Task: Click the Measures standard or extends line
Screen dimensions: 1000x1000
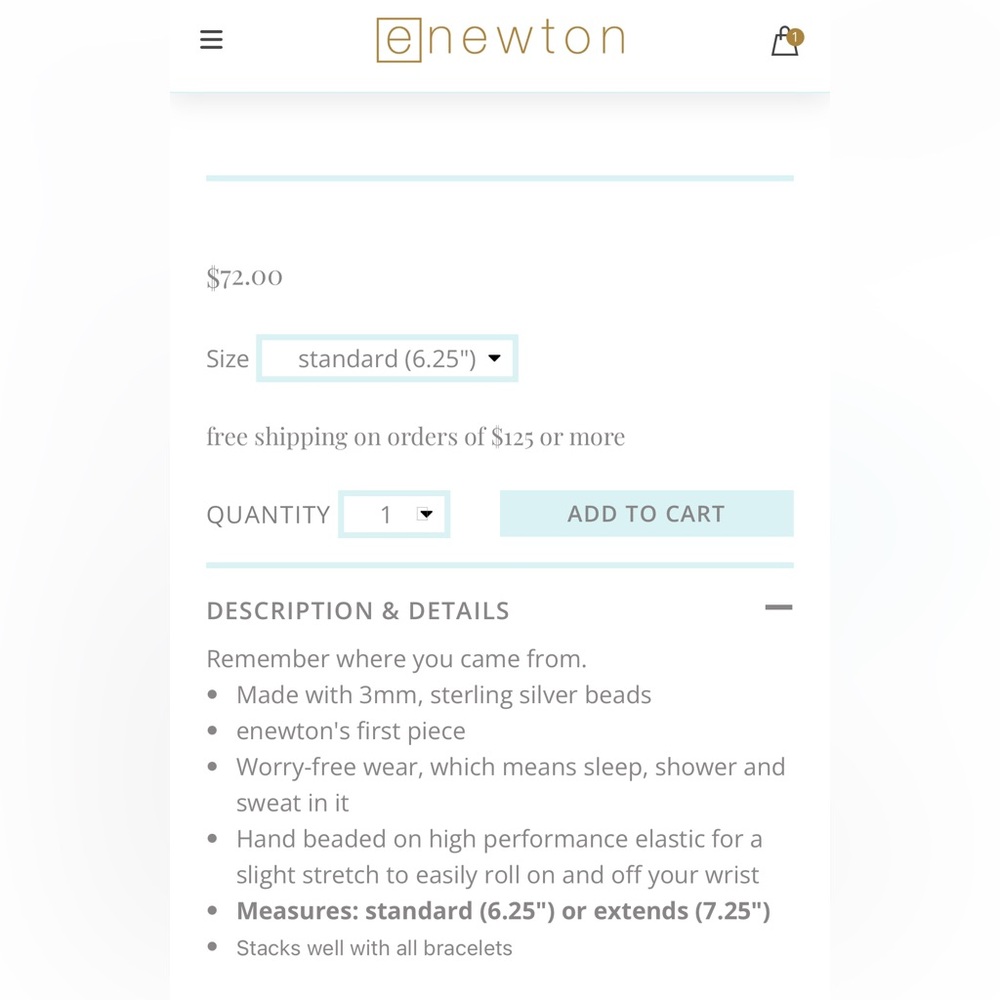Action: pos(503,911)
